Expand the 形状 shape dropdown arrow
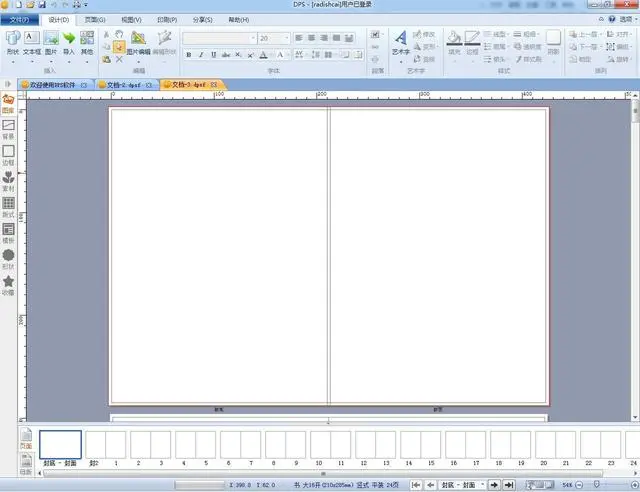The image size is (640, 492). (13, 62)
